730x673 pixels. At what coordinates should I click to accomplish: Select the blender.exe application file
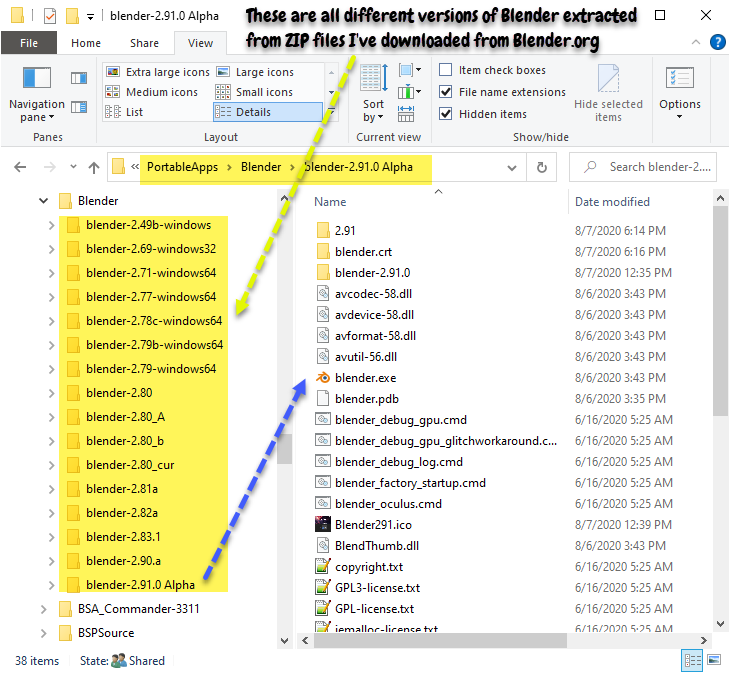pos(365,378)
